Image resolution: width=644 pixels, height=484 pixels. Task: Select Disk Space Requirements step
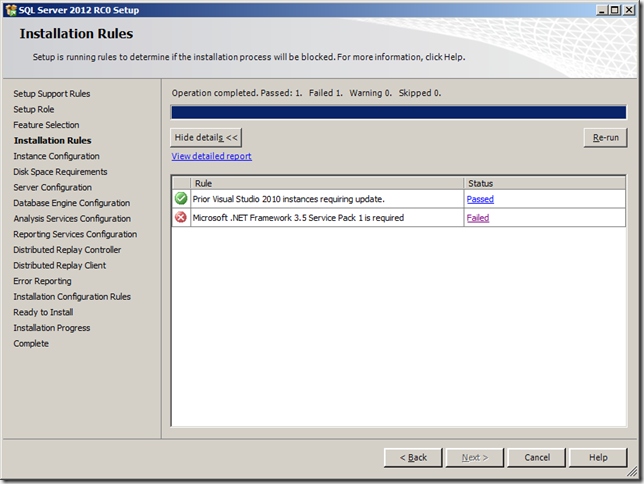pos(60,172)
